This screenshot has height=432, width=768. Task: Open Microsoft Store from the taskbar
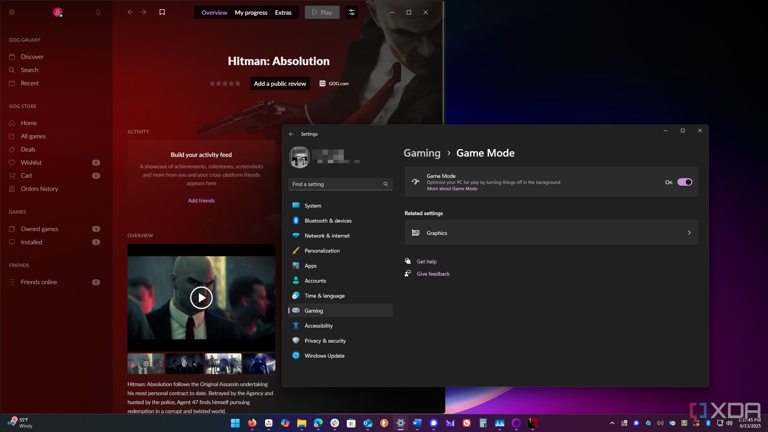[351, 423]
